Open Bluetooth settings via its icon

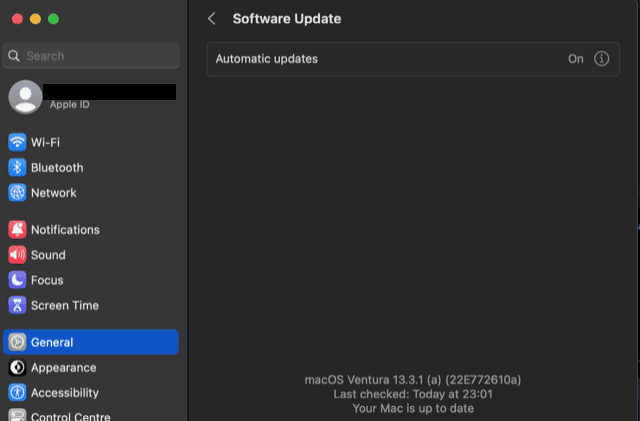17,168
